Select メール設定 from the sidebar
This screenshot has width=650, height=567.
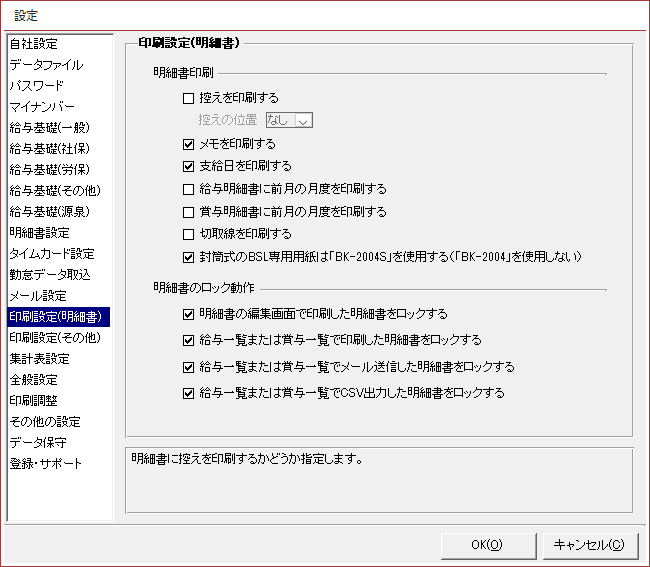(39, 296)
